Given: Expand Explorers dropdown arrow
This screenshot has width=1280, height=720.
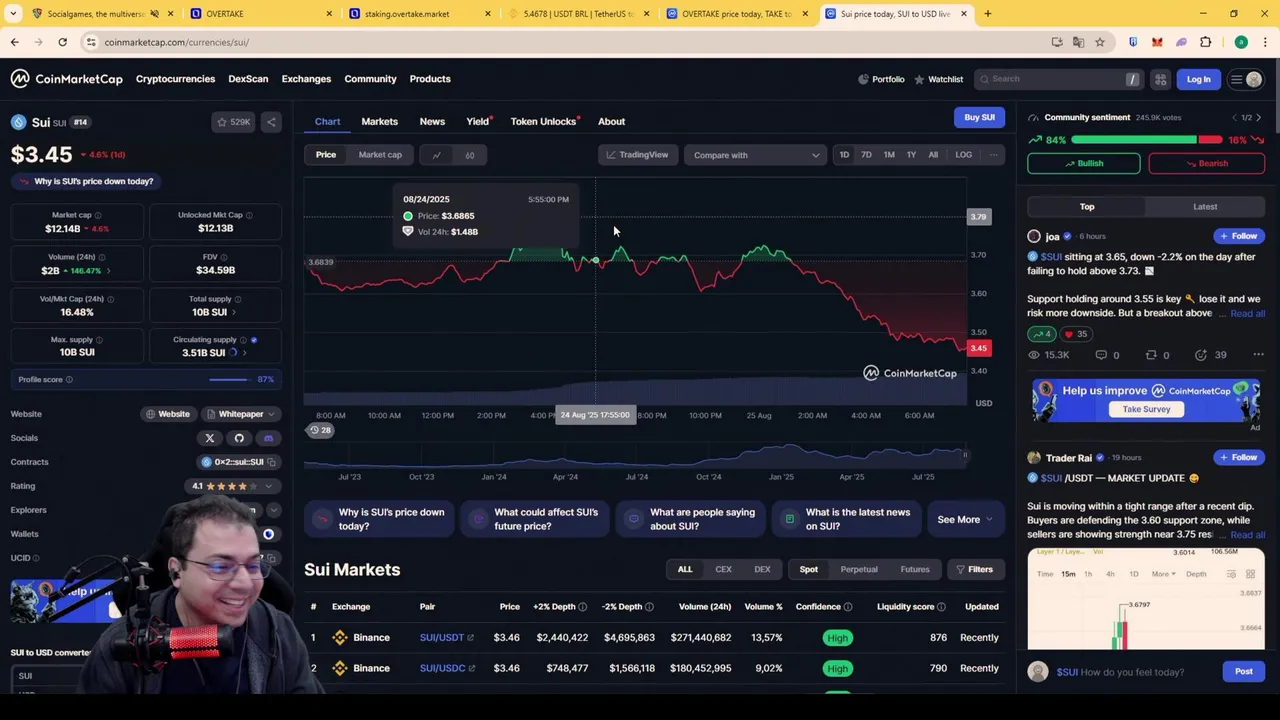Looking at the screenshot, I should (x=273, y=510).
